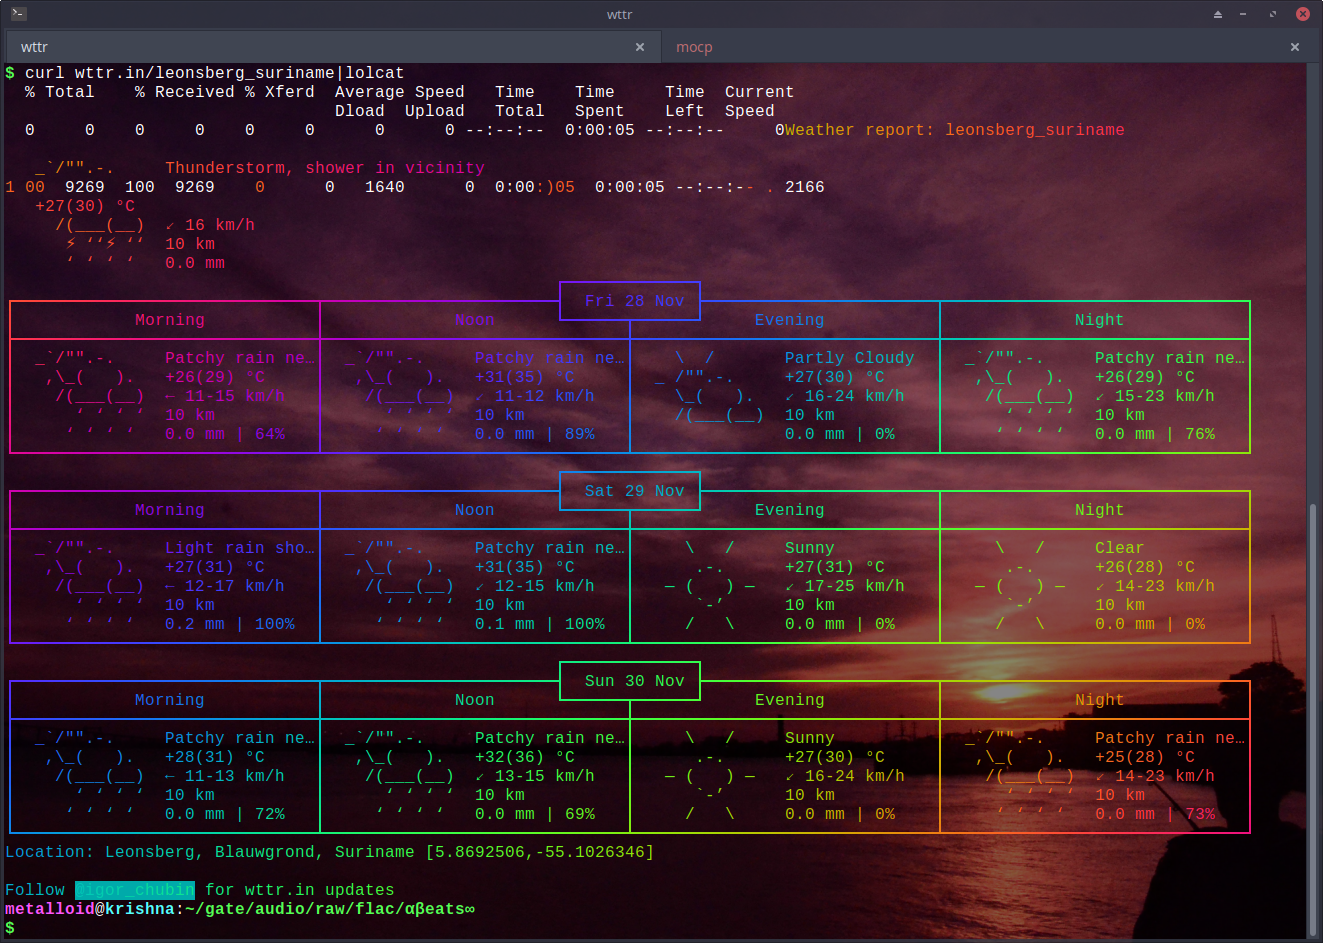The width and height of the screenshot is (1323, 943).
Task: Maximize the terminal window
Action: pos(1273,14)
